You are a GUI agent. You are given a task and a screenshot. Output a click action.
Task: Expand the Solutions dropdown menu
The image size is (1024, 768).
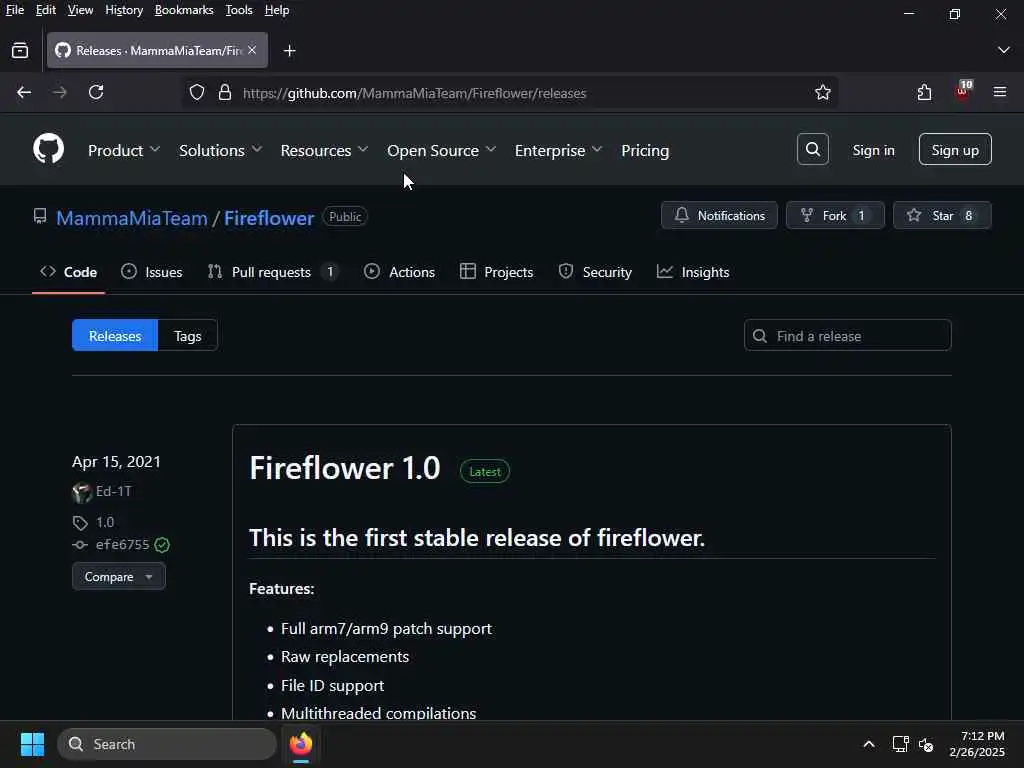click(x=221, y=150)
